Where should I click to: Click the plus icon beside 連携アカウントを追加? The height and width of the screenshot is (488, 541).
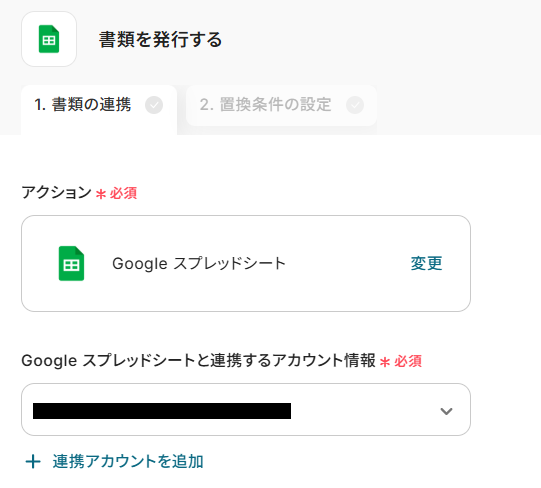(x=33, y=462)
